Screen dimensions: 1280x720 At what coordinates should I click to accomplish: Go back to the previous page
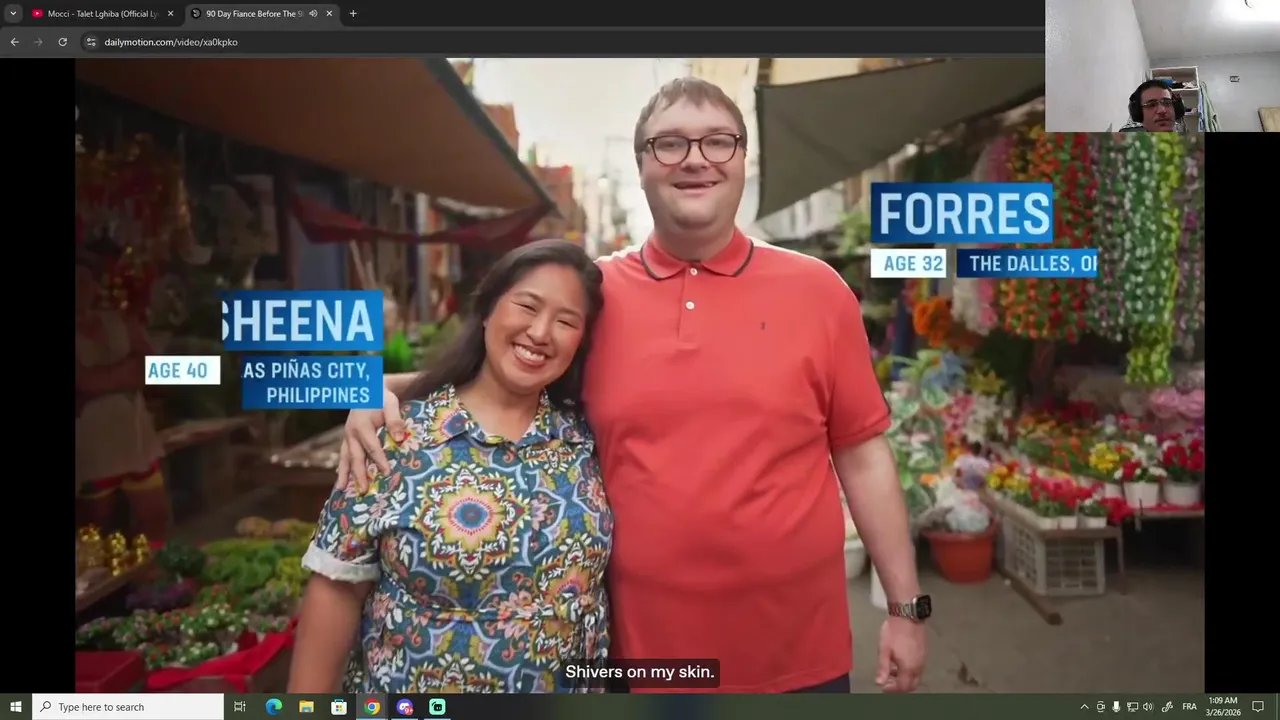[14, 42]
